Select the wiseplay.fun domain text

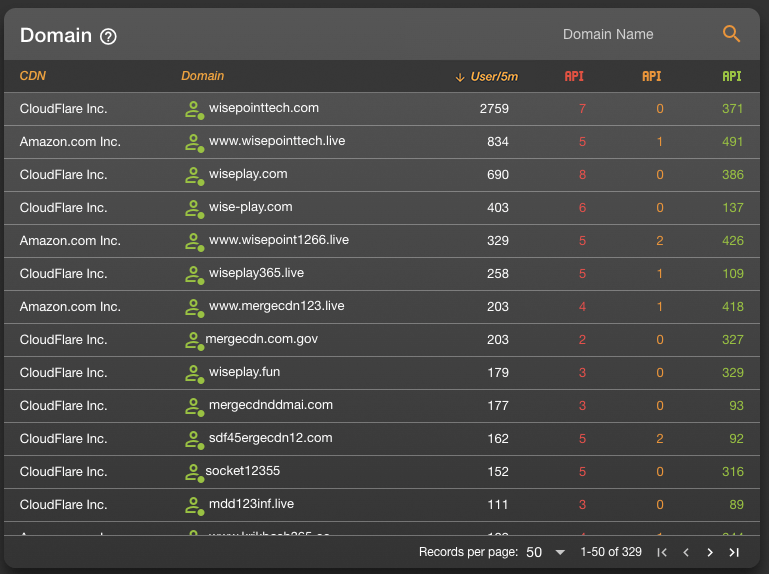[244, 372]
